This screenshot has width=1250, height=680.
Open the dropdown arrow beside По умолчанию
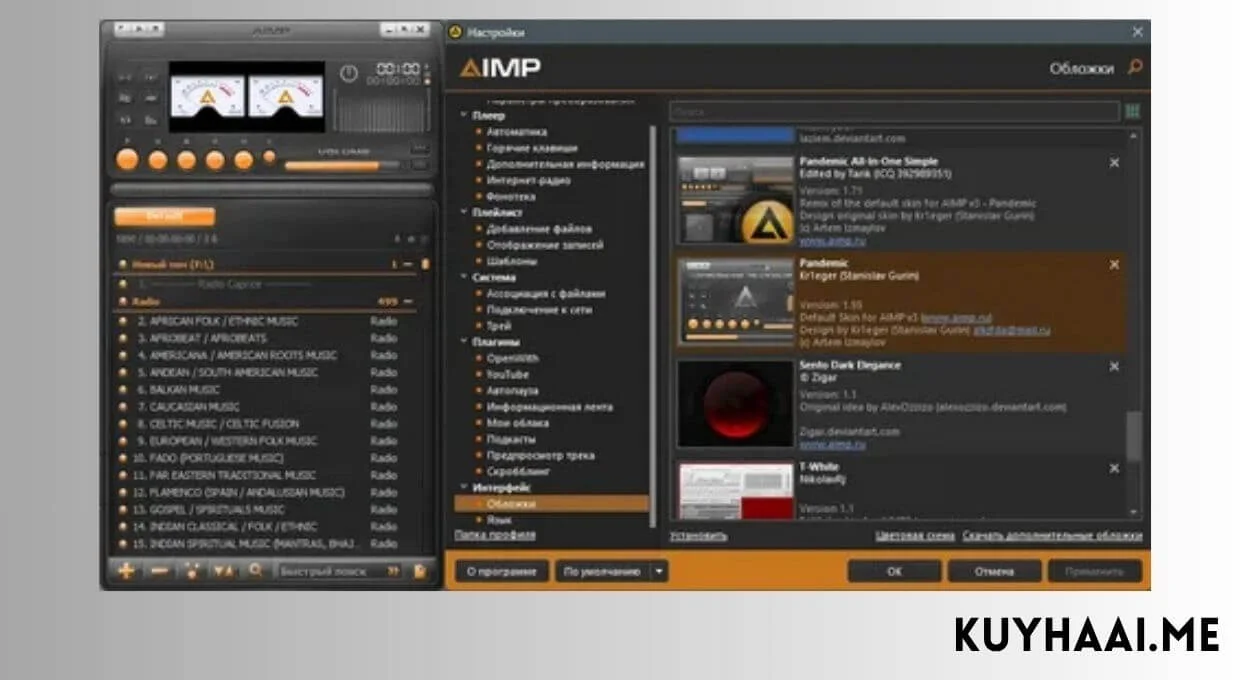[658, 571]
